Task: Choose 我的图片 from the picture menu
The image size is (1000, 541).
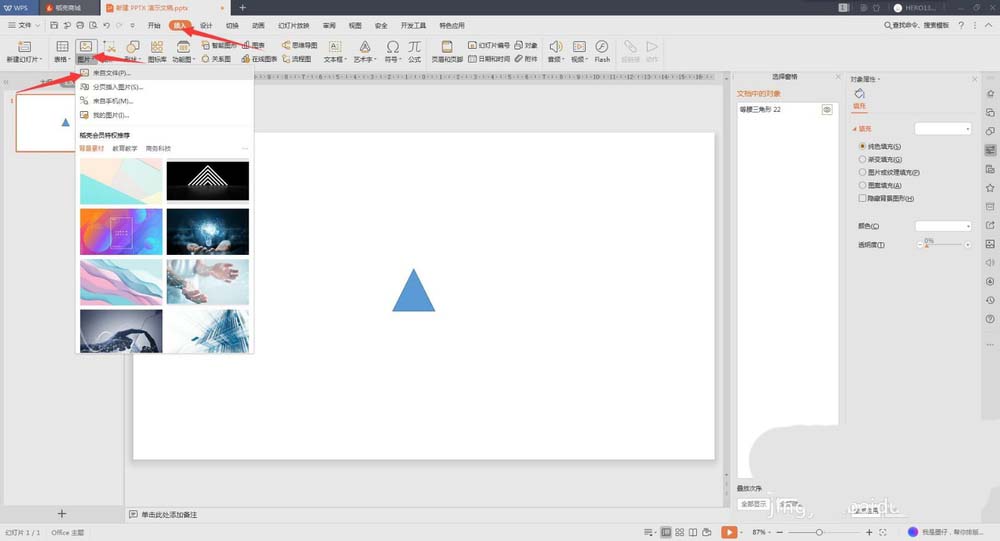Action: [110, 115]
